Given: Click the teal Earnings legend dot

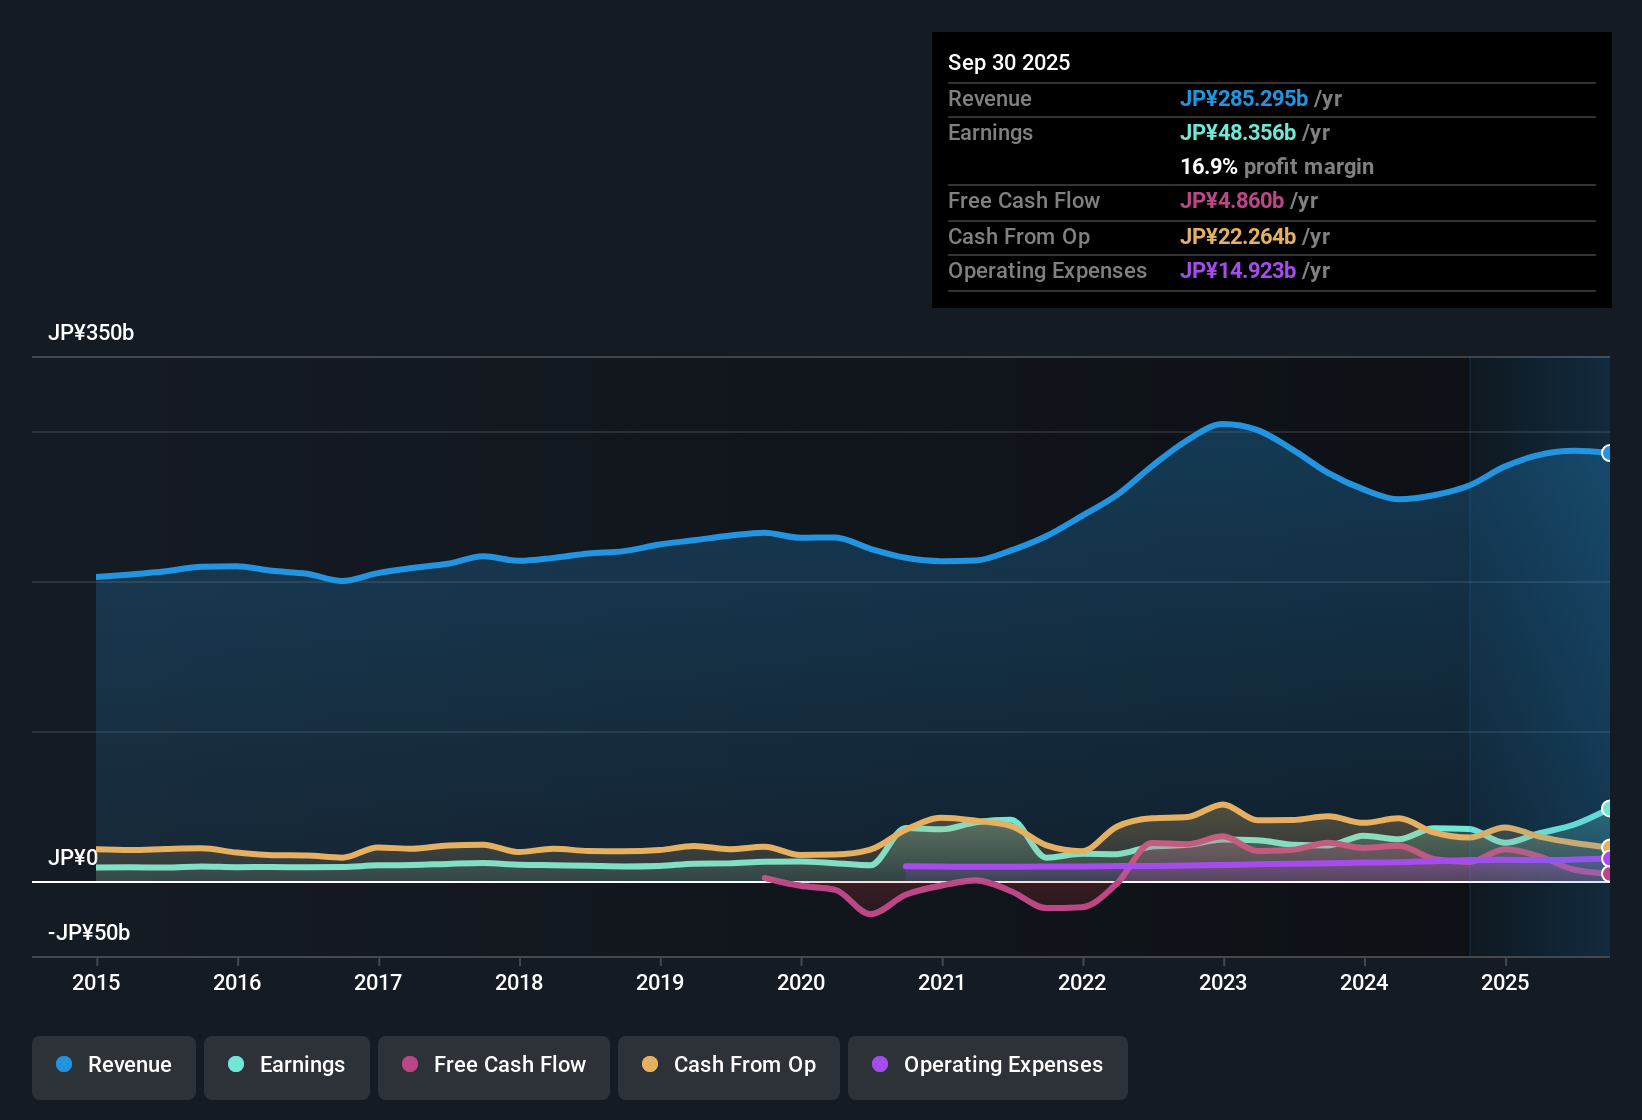Looking at the screenshot, I should click(x=235, y=1065).
